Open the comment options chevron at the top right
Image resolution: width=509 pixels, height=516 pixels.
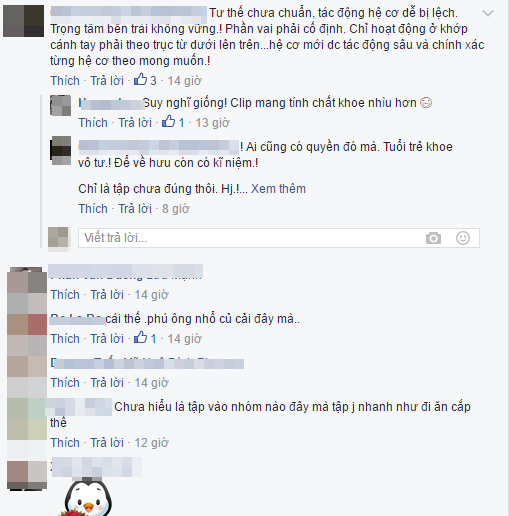click(x=488, y=13)
